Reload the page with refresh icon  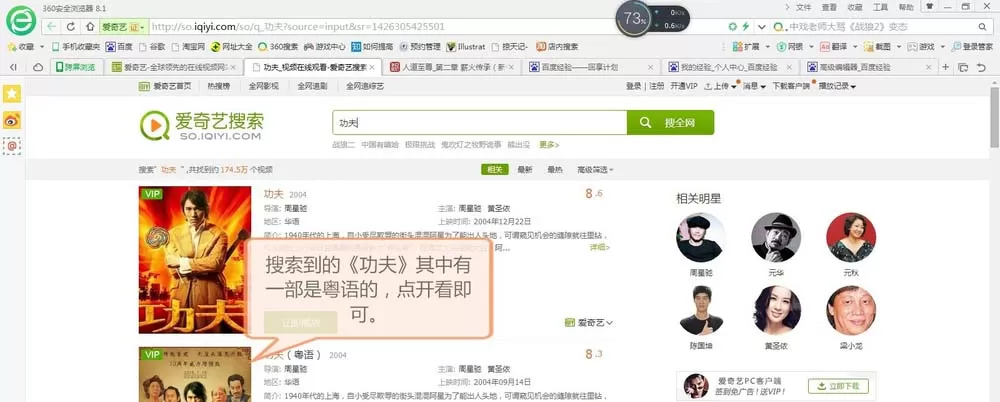pos(71,27)
